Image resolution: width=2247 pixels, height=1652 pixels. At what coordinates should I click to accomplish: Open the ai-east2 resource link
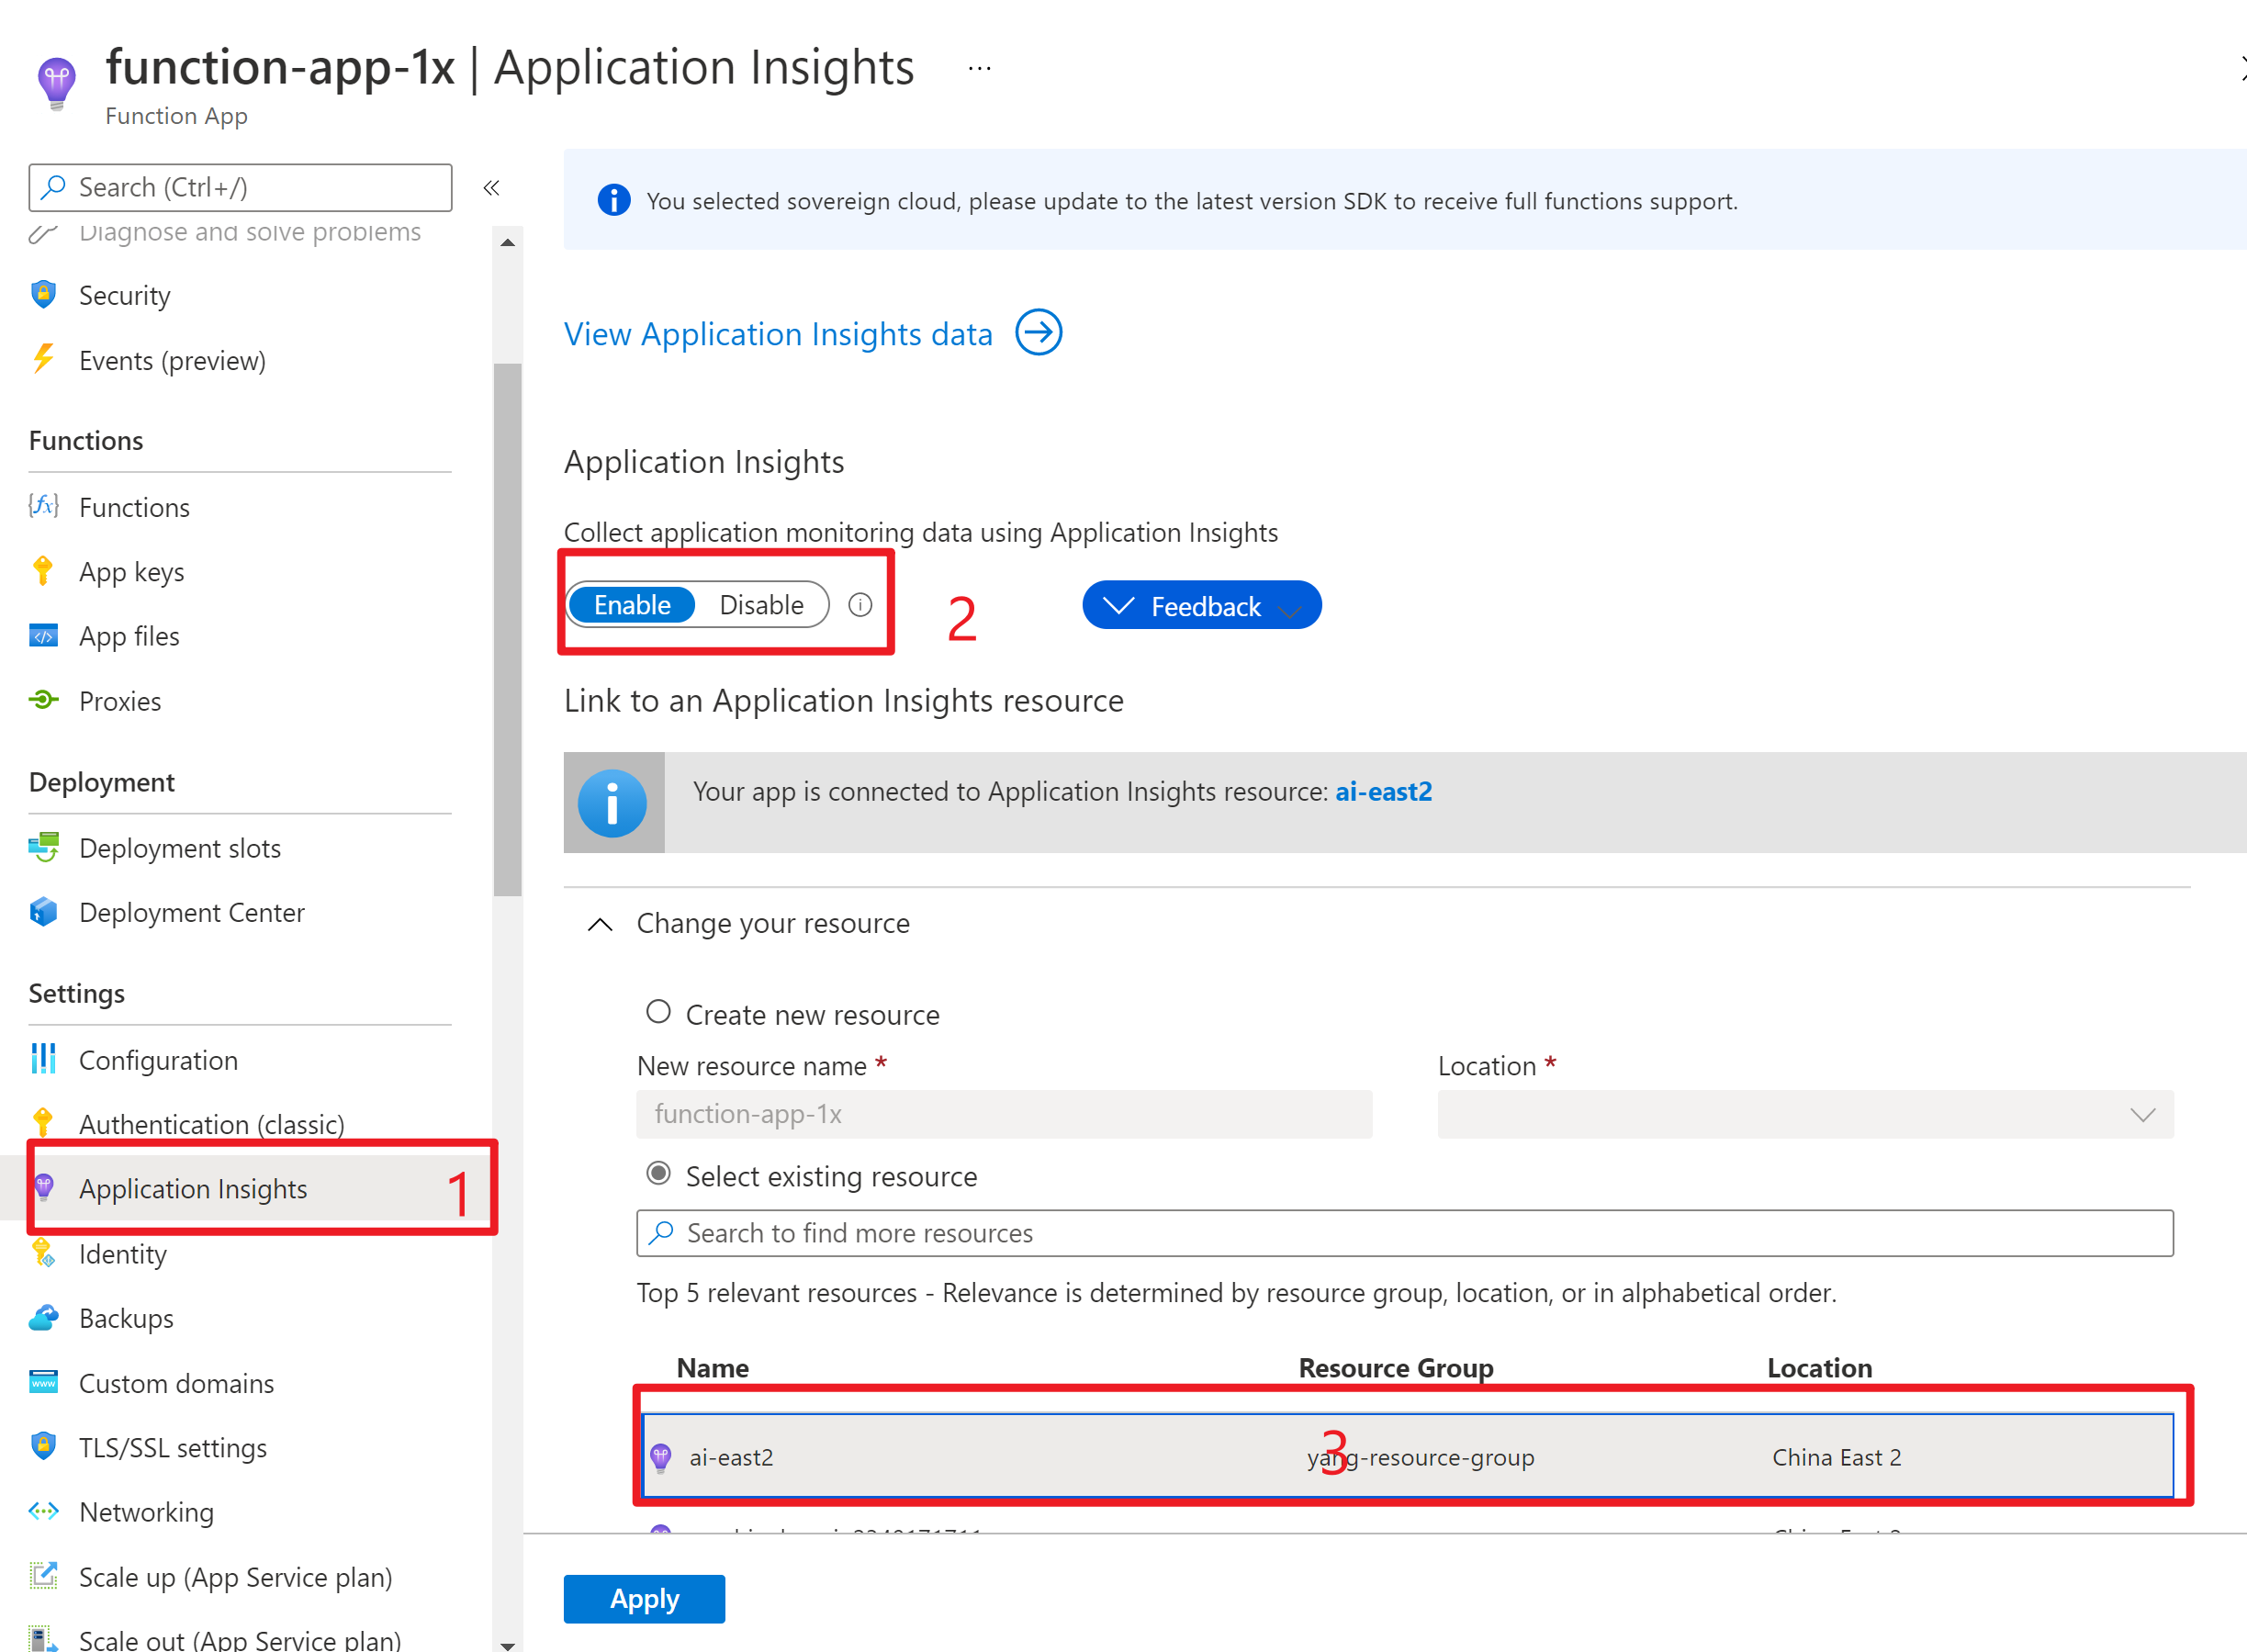pyautogui.click(x=1383, y=792)
